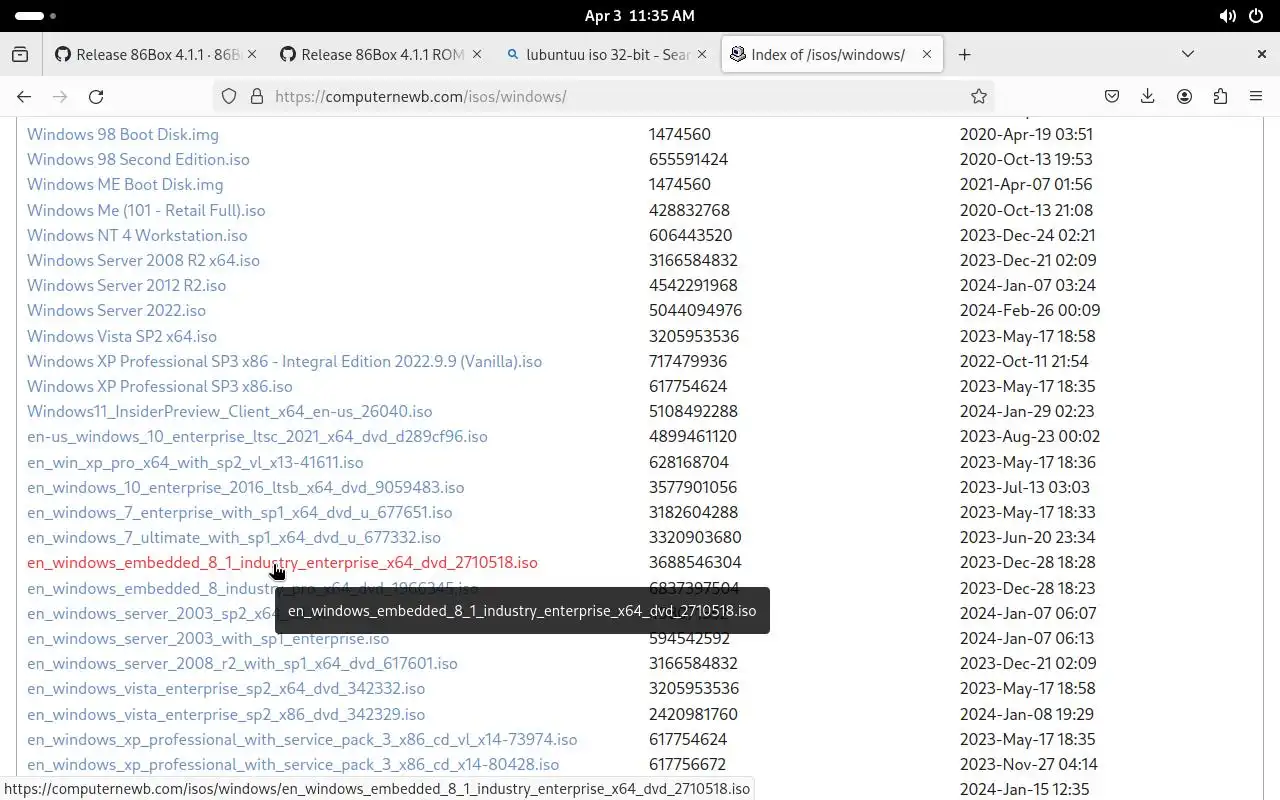Open the system volume indicator

click(x=1227, y=16)
